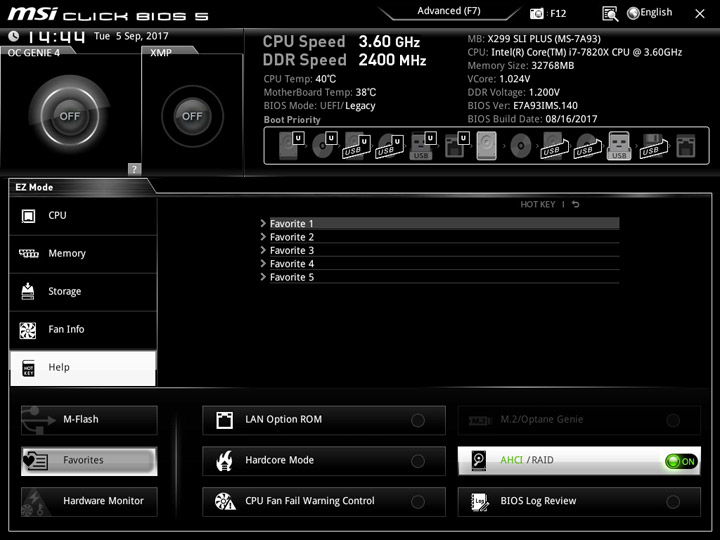
Task: Select the legacy USB floppy boot icon
Action: point(653,146)
